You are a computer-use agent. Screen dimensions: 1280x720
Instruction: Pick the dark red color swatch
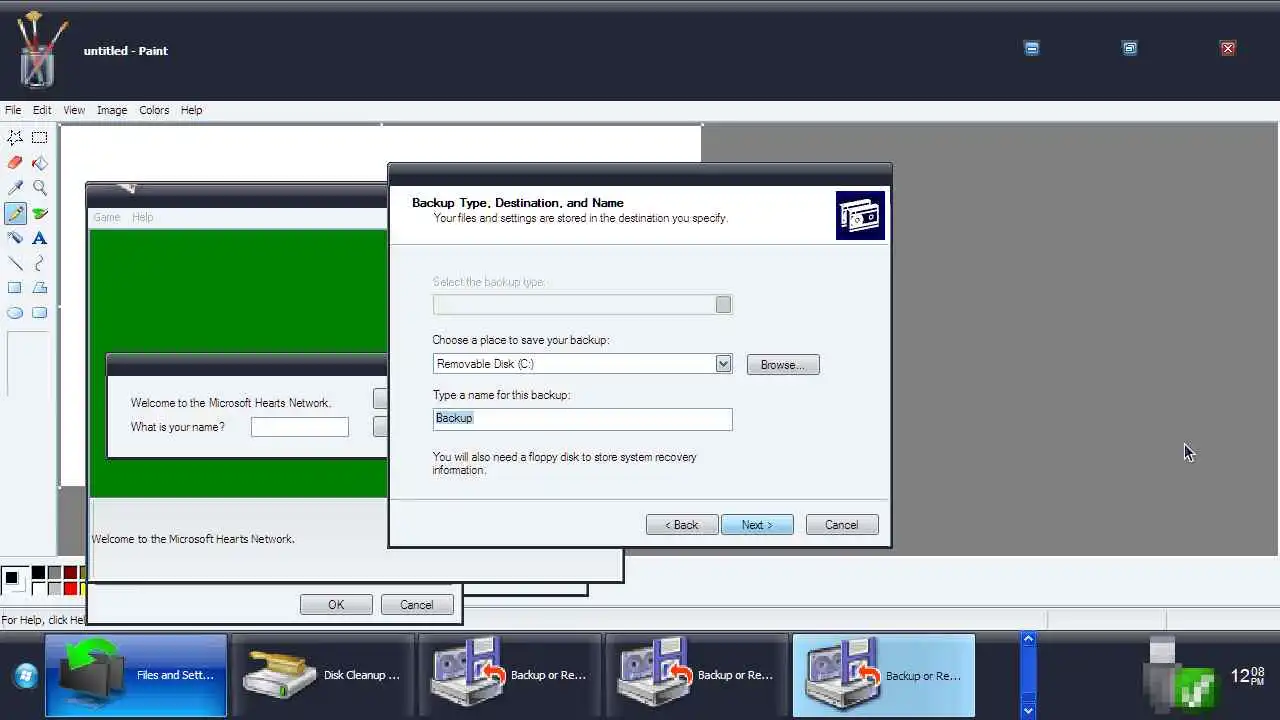[70, 573]
